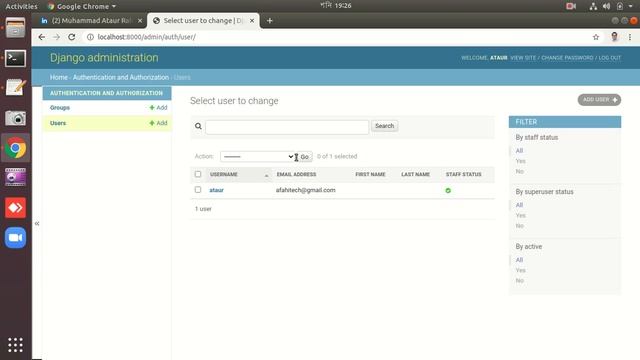Click the search magnifier icon

click(x=198, y=126)
